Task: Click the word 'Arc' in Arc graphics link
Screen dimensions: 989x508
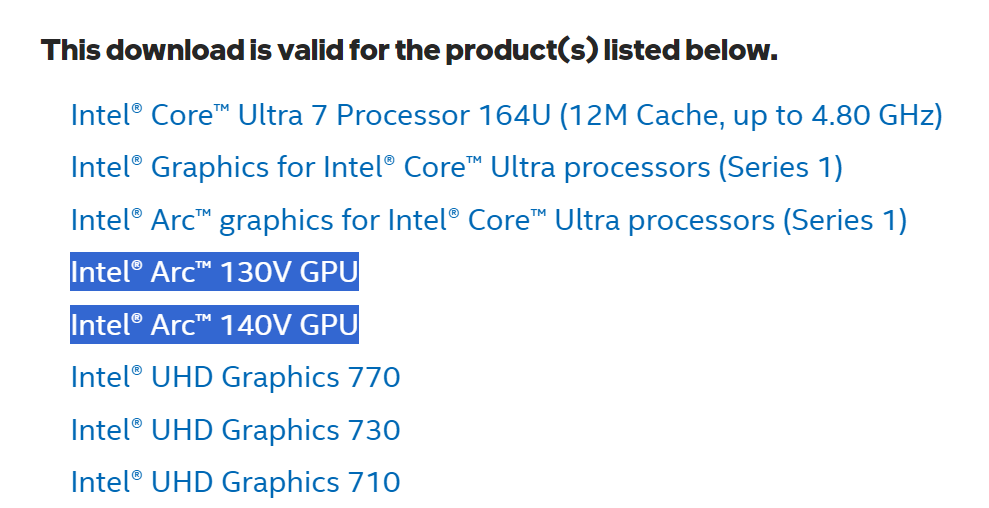Action: (172, 219)
